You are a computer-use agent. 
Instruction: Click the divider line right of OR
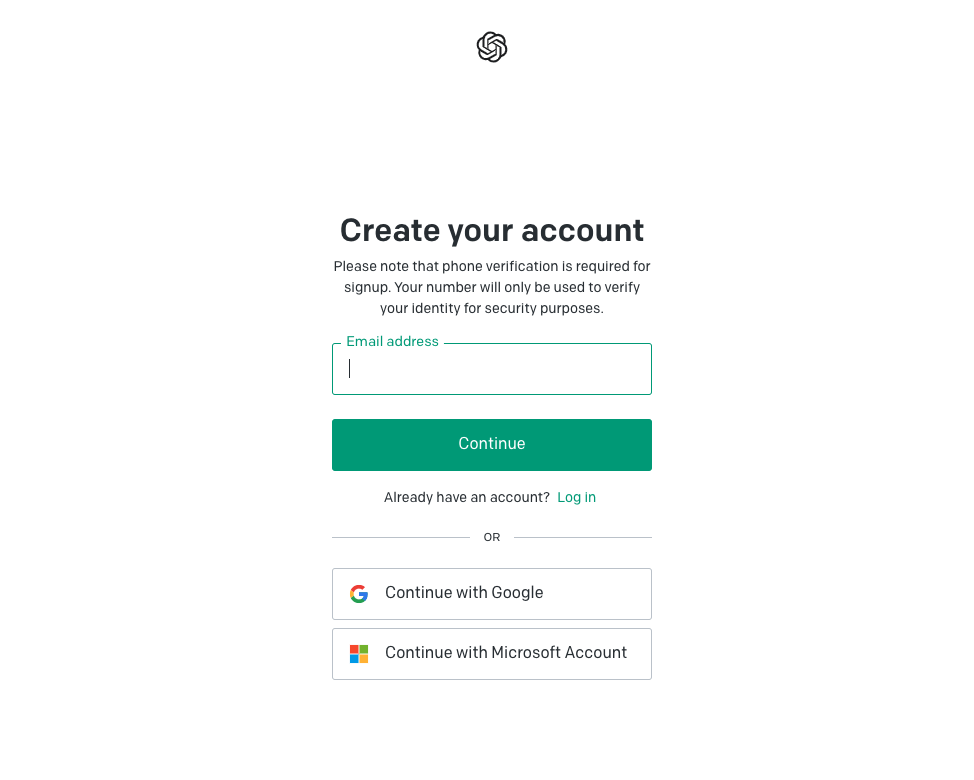pyautogui.click(x=583, y=537)
